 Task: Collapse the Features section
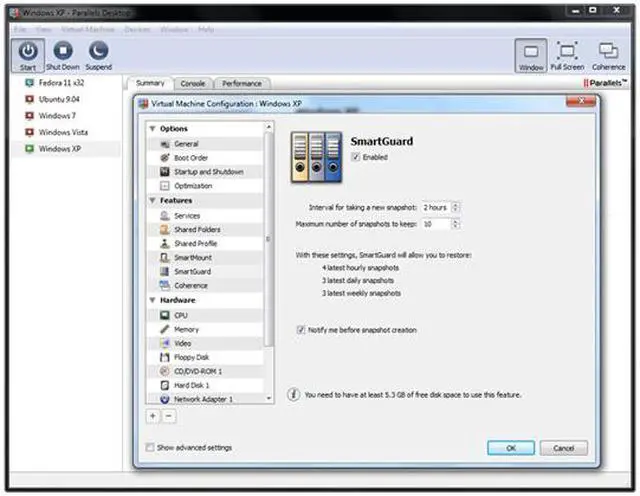point(153,200)
